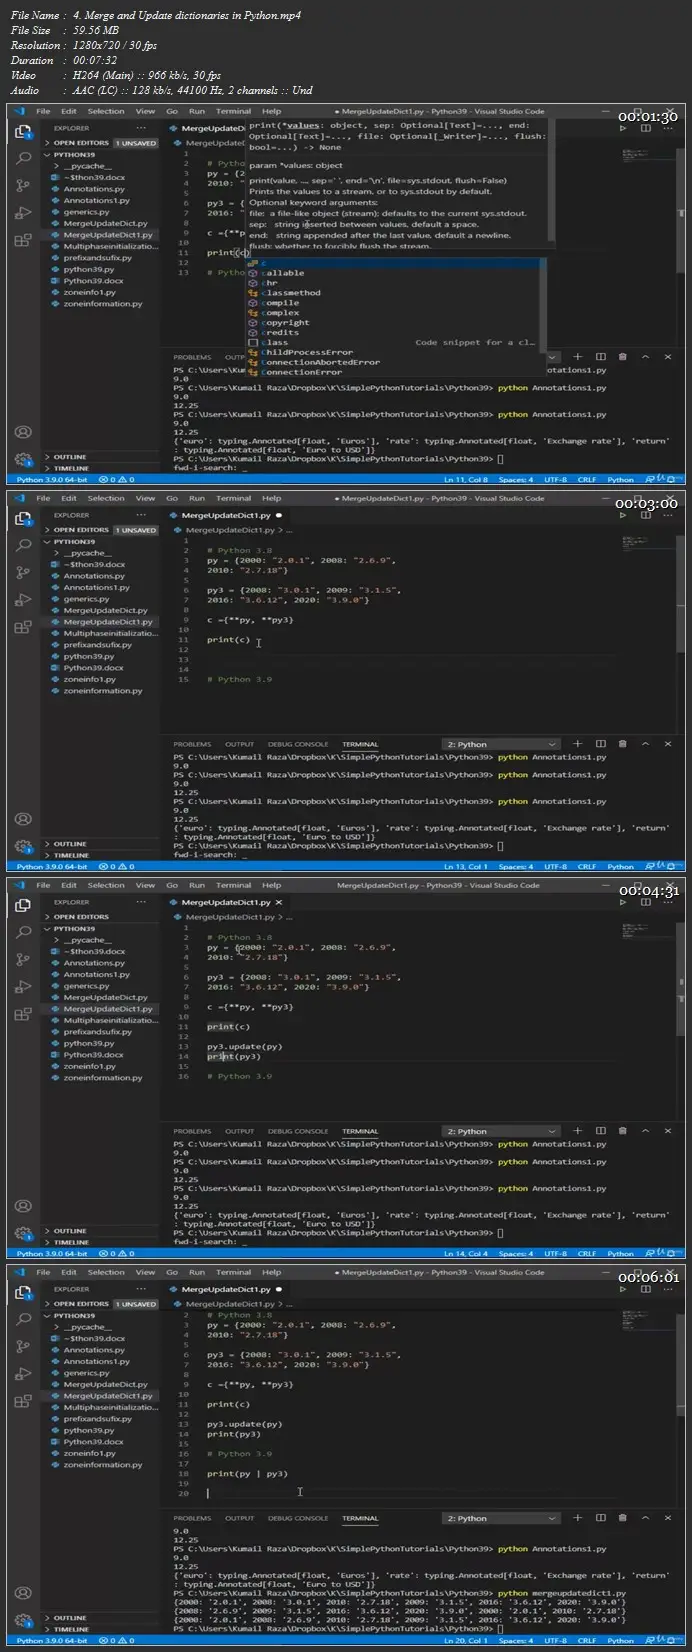Open the '2: Python' terminal dropdown in the 00:04:31 frame

pyautogui.click(x=501, y=1131)
